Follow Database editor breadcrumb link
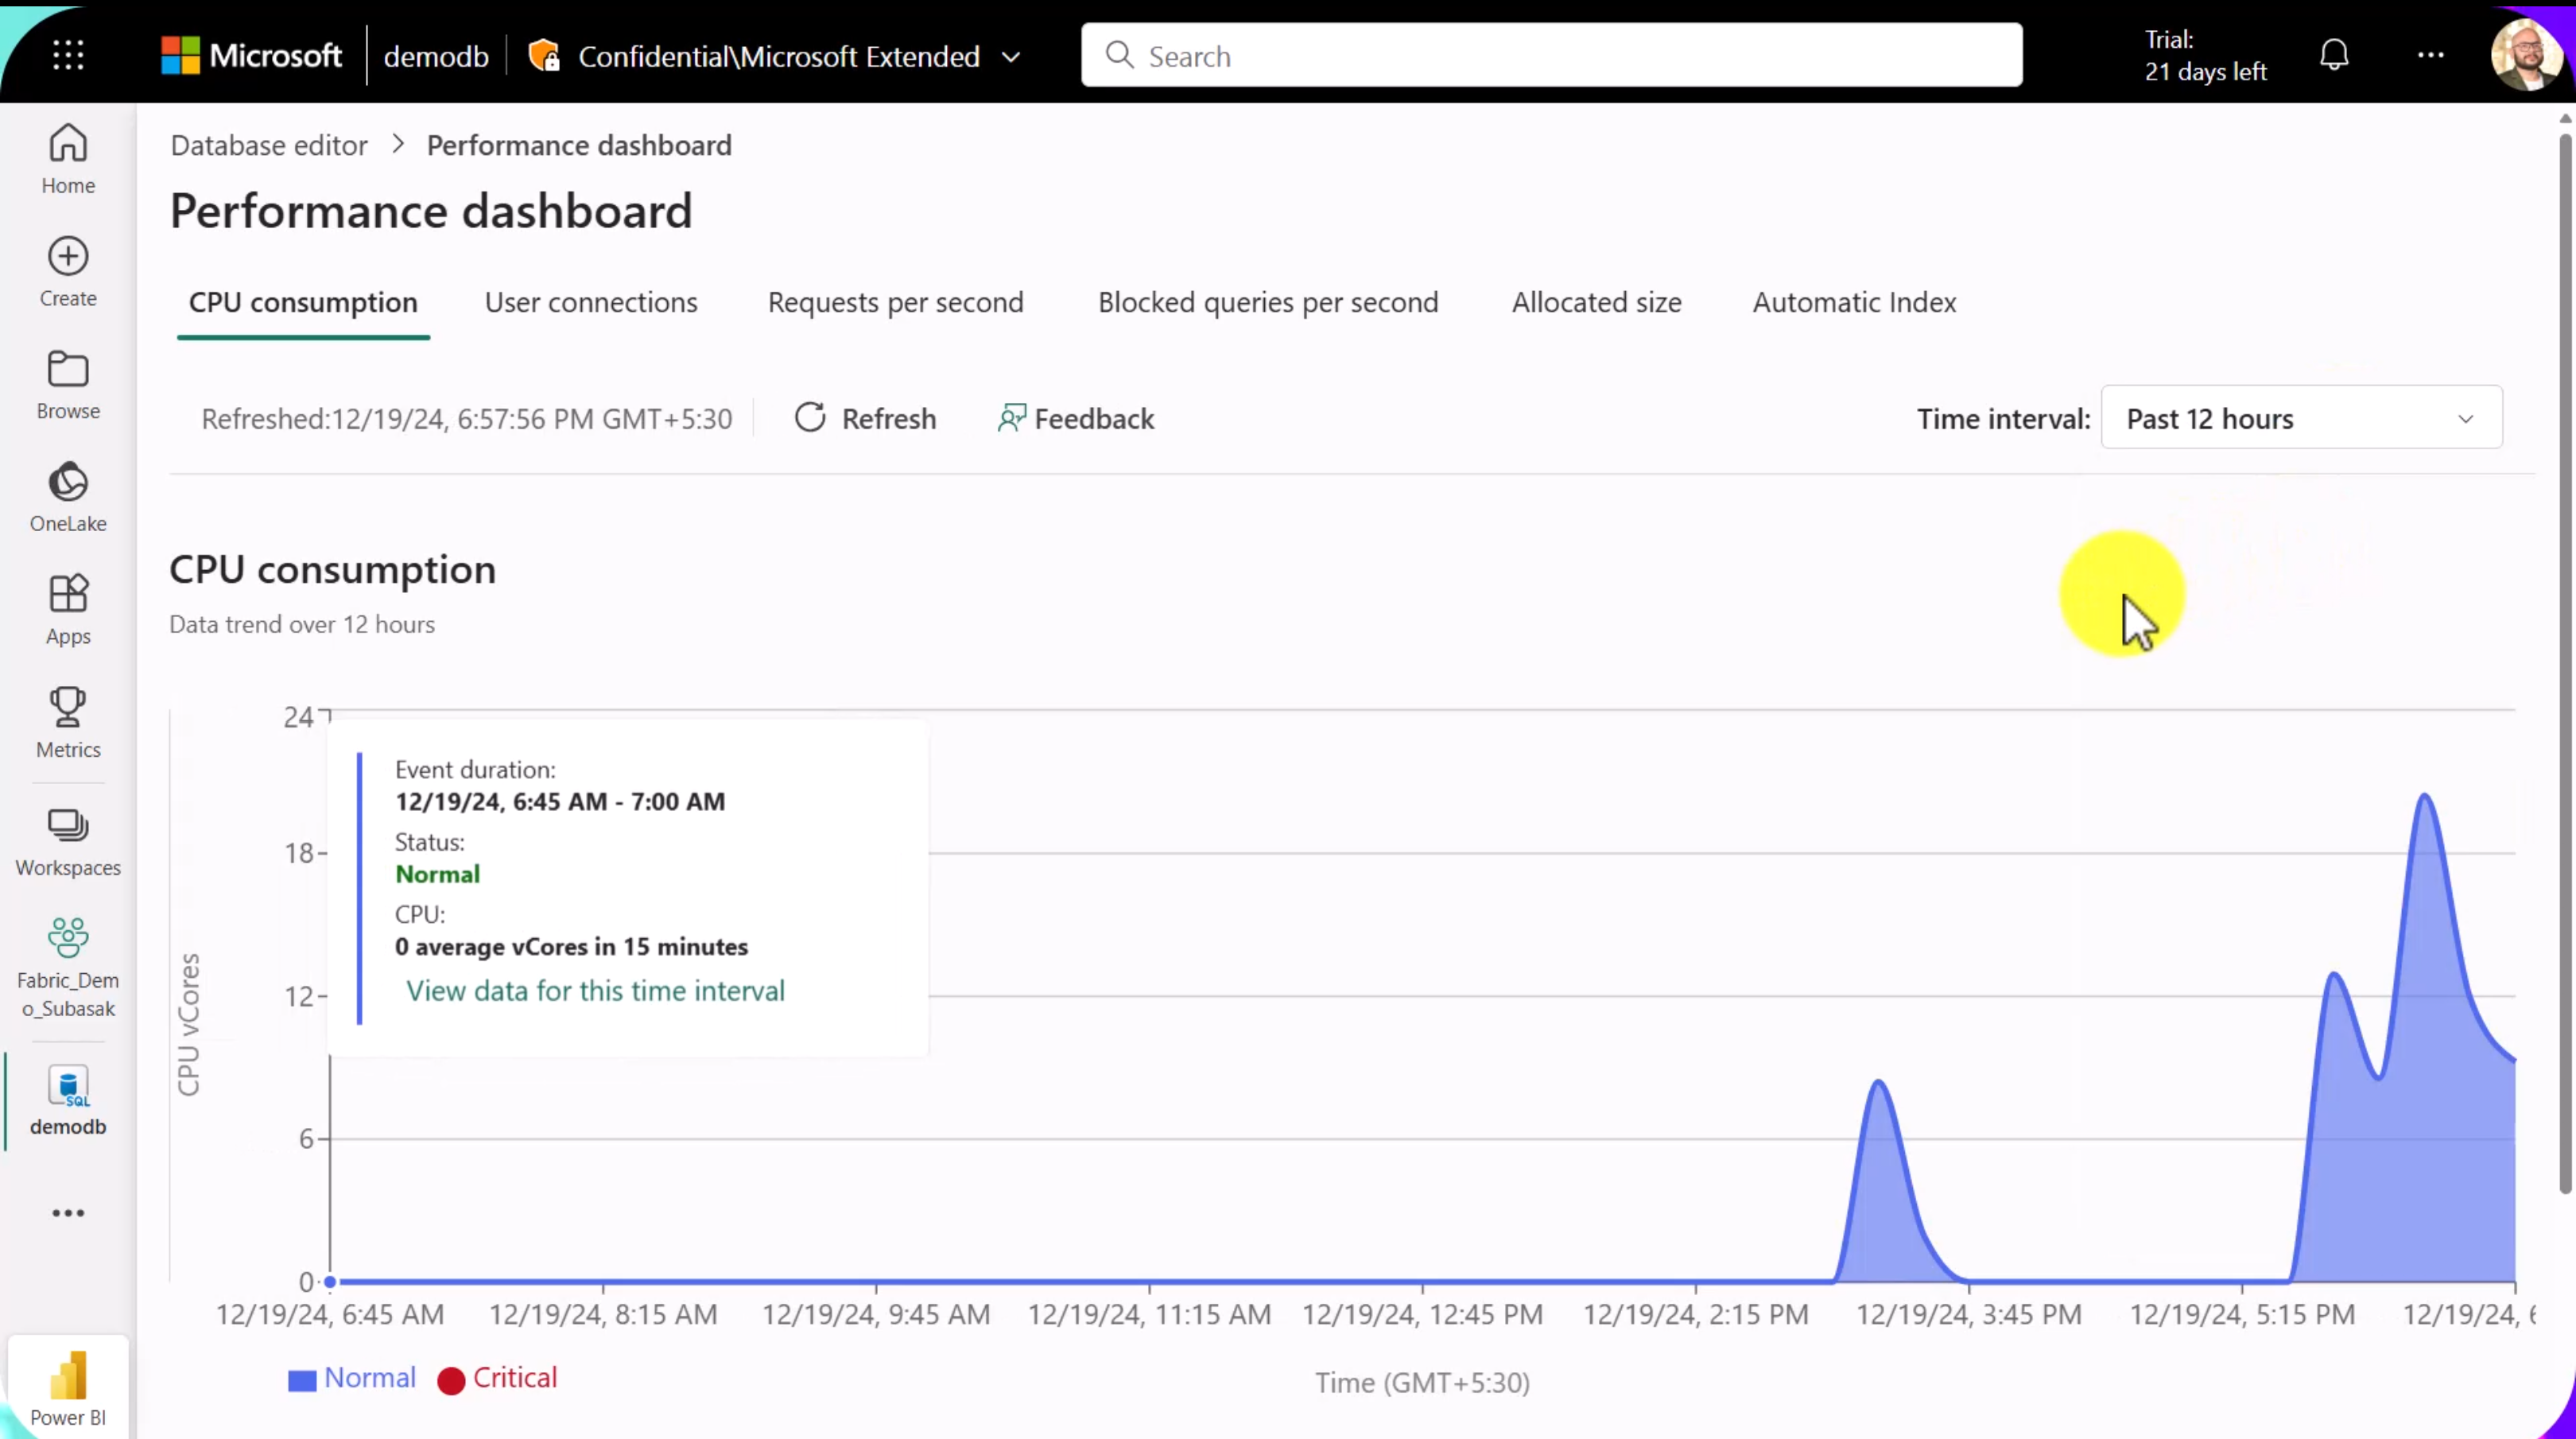Viewport: 2576px width, 1439px height. point(269,145)
